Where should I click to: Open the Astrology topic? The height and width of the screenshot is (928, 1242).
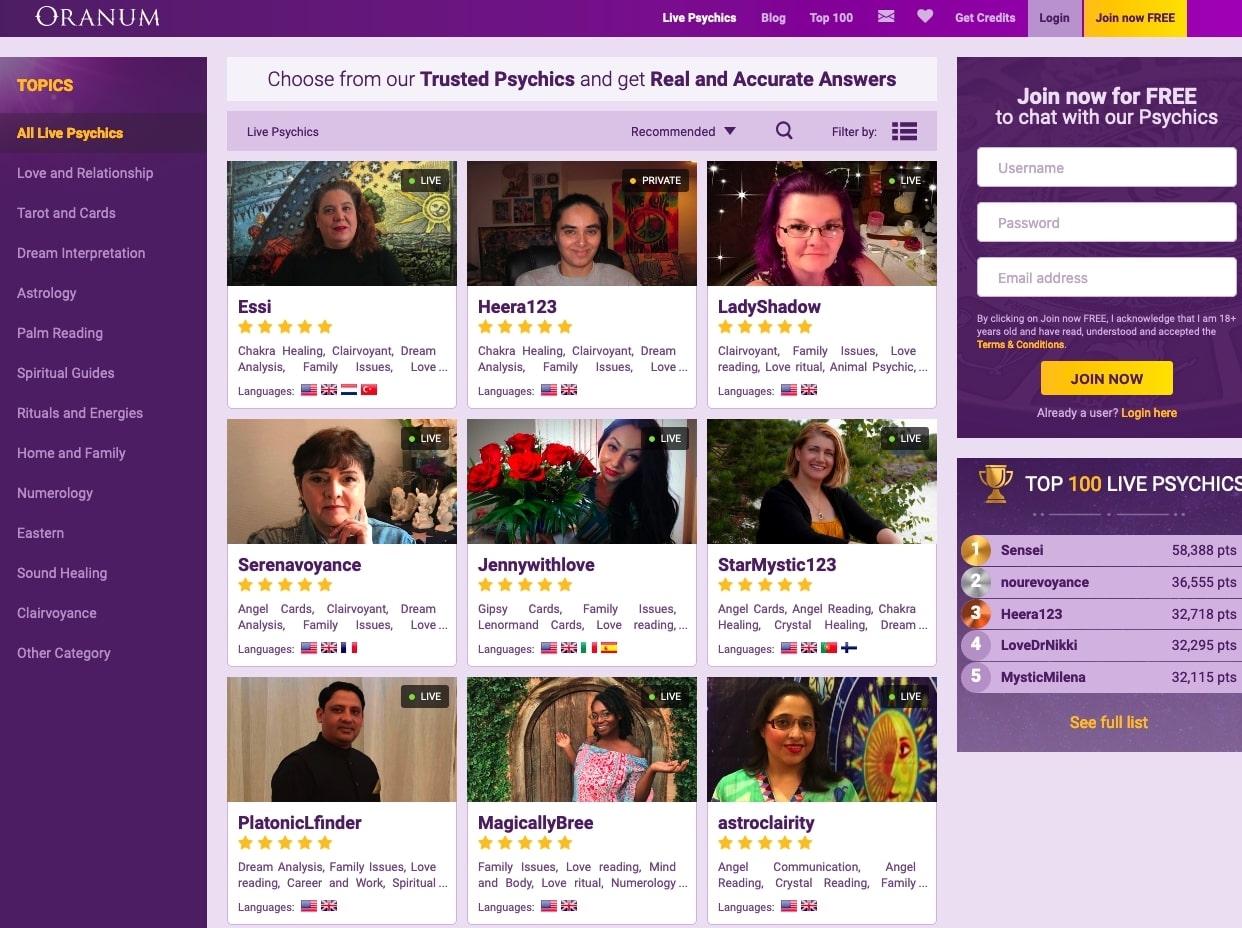(x=46, y=293)
